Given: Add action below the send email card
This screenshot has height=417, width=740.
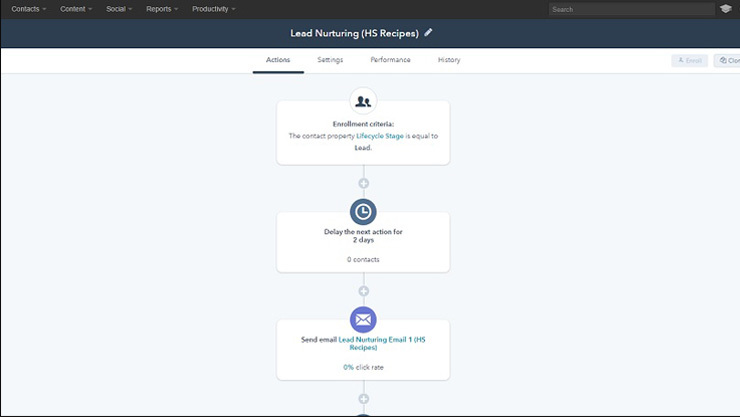Looking at the screenshot, I should click(x=363, y=399).
